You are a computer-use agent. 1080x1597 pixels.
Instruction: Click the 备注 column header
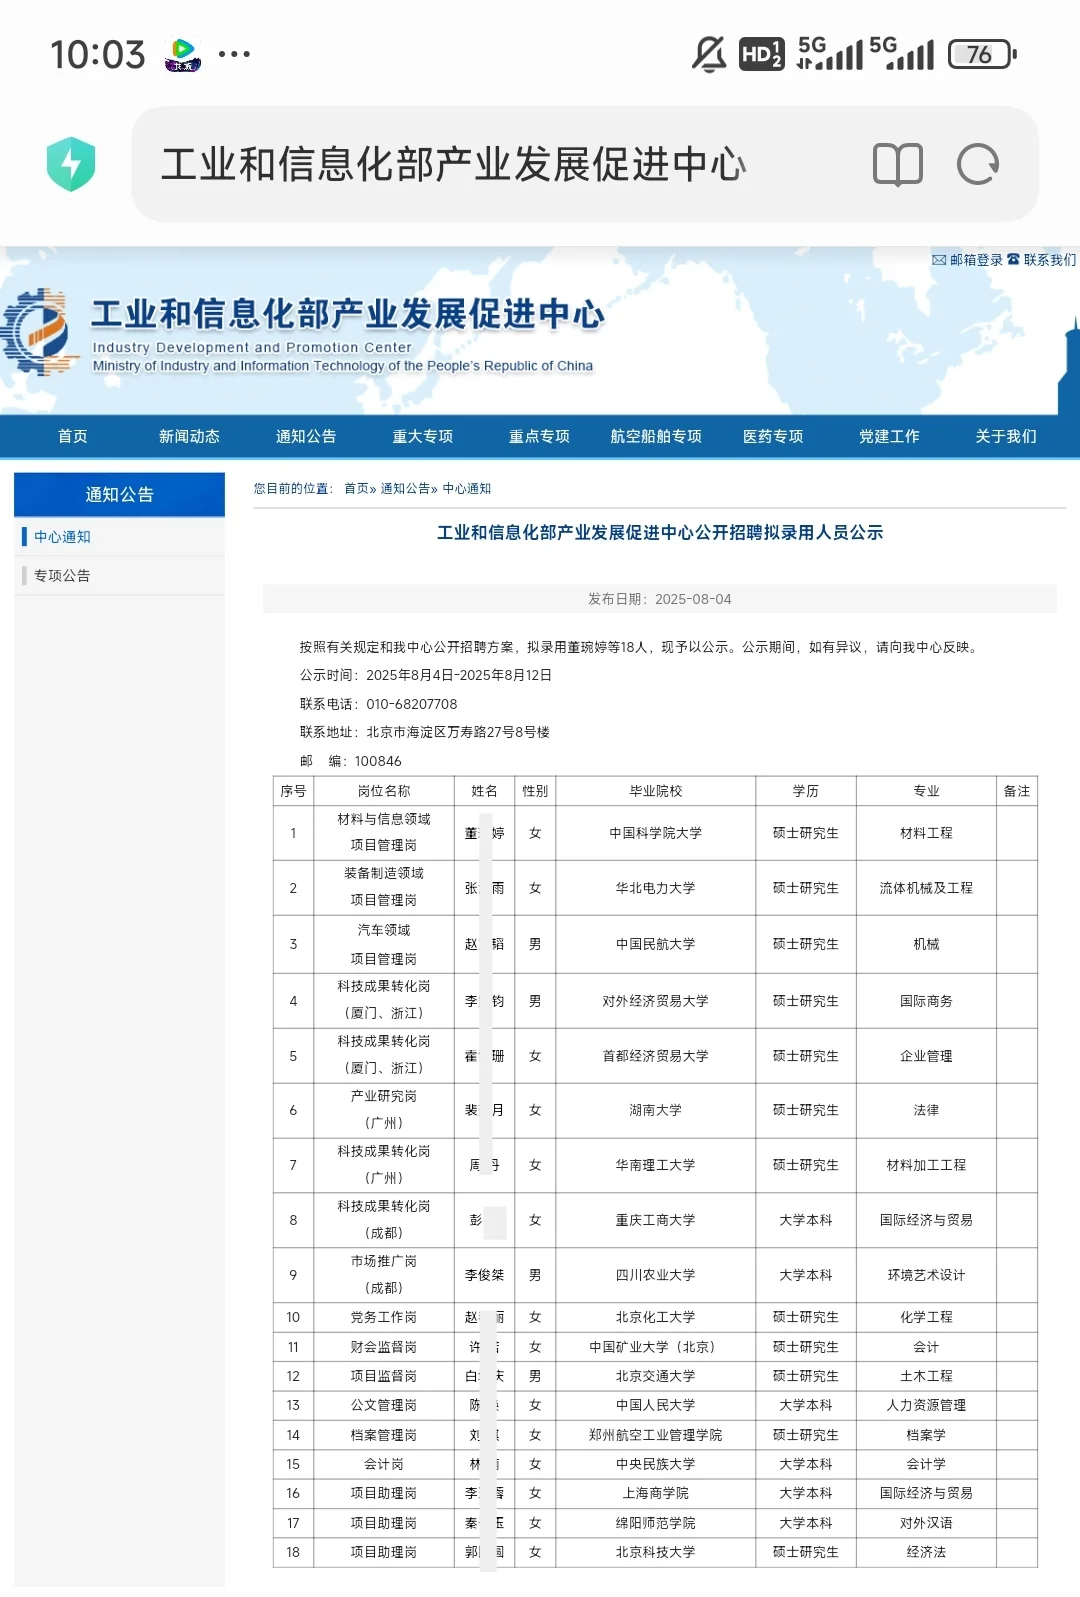tap(1017, 791)
